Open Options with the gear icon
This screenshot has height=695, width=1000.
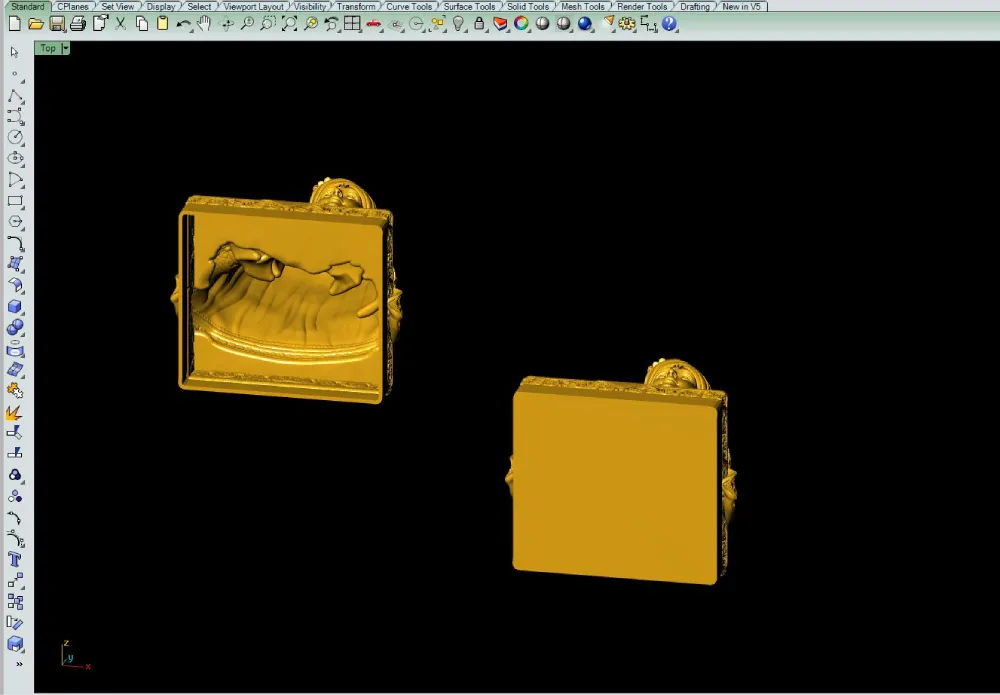[627, 24]
